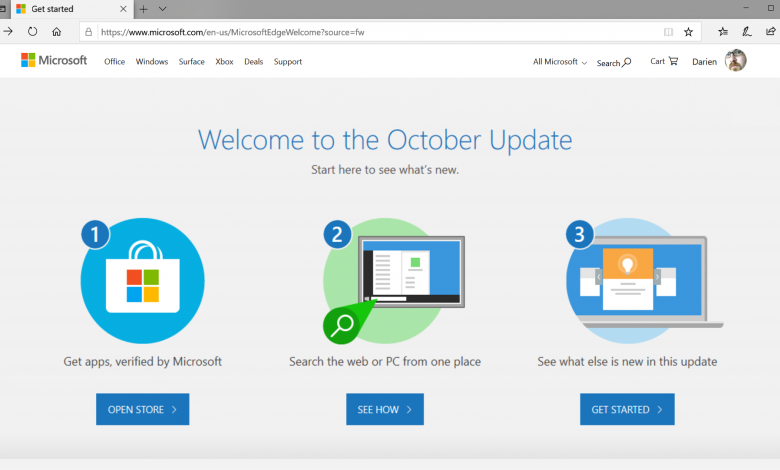
Task: Open the Office menu link
Action: click(x=114, y=62)
